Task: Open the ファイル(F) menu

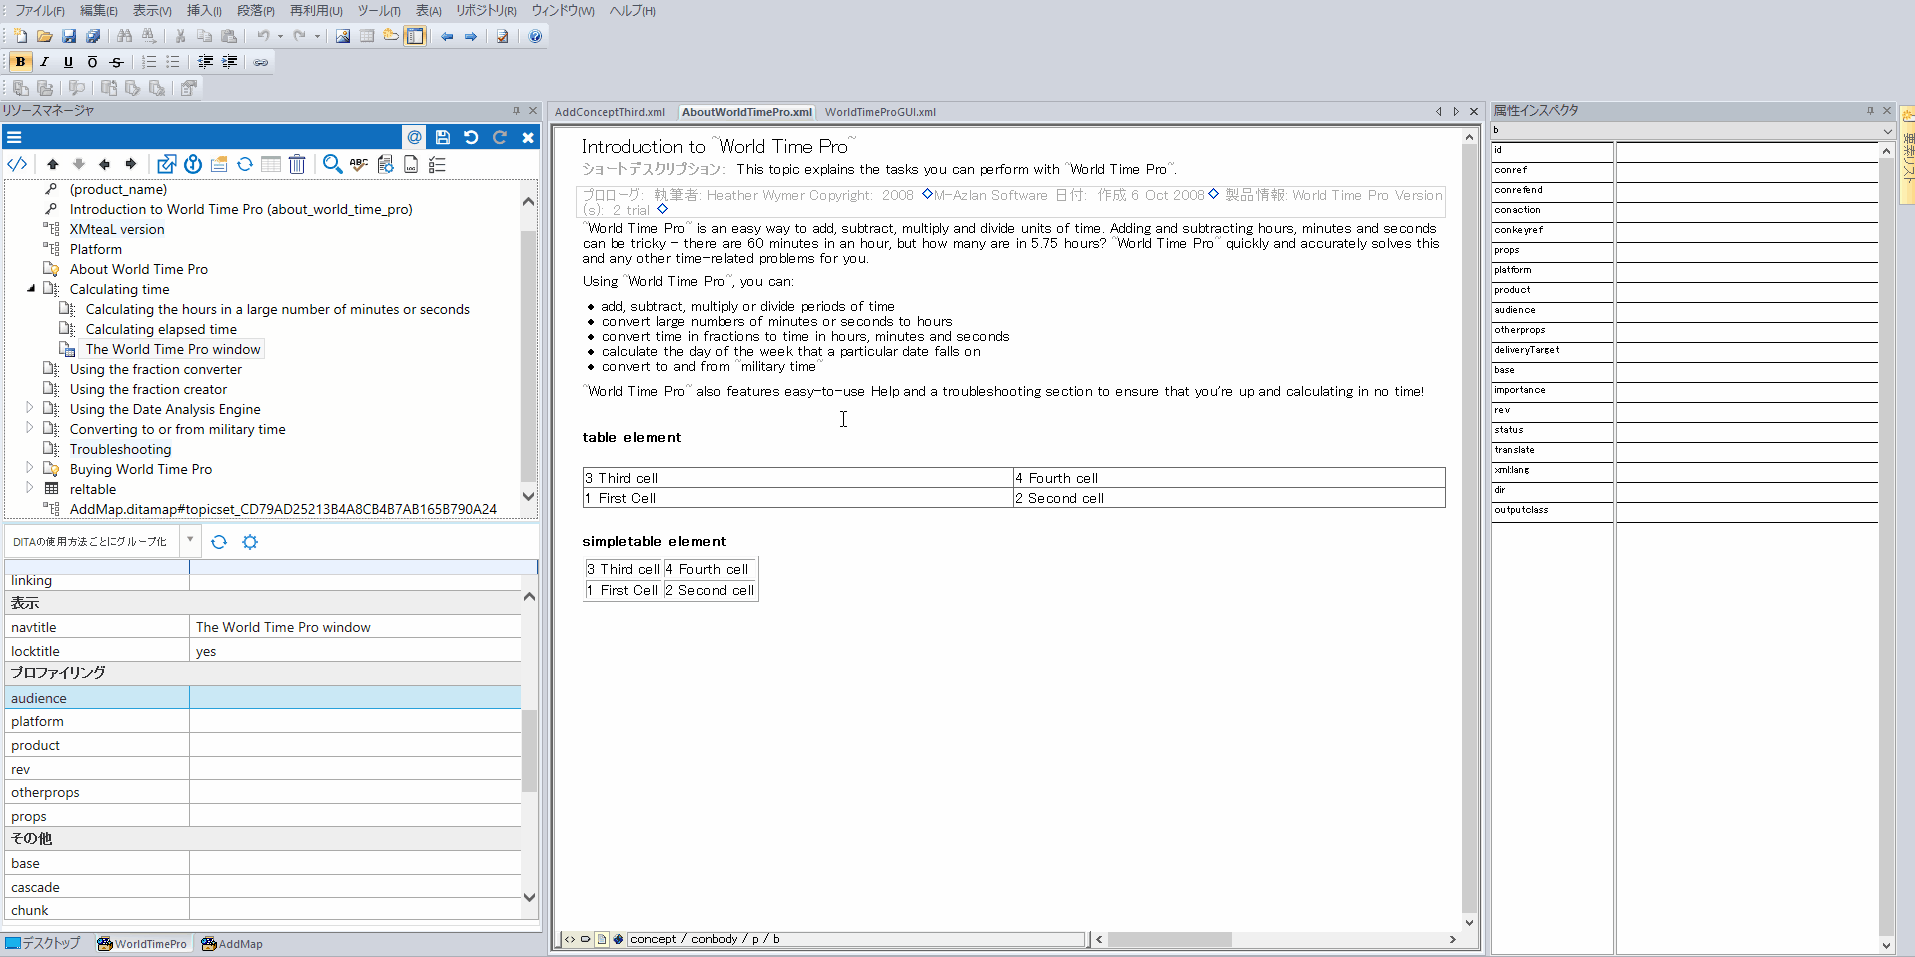Action: (40, 11)
